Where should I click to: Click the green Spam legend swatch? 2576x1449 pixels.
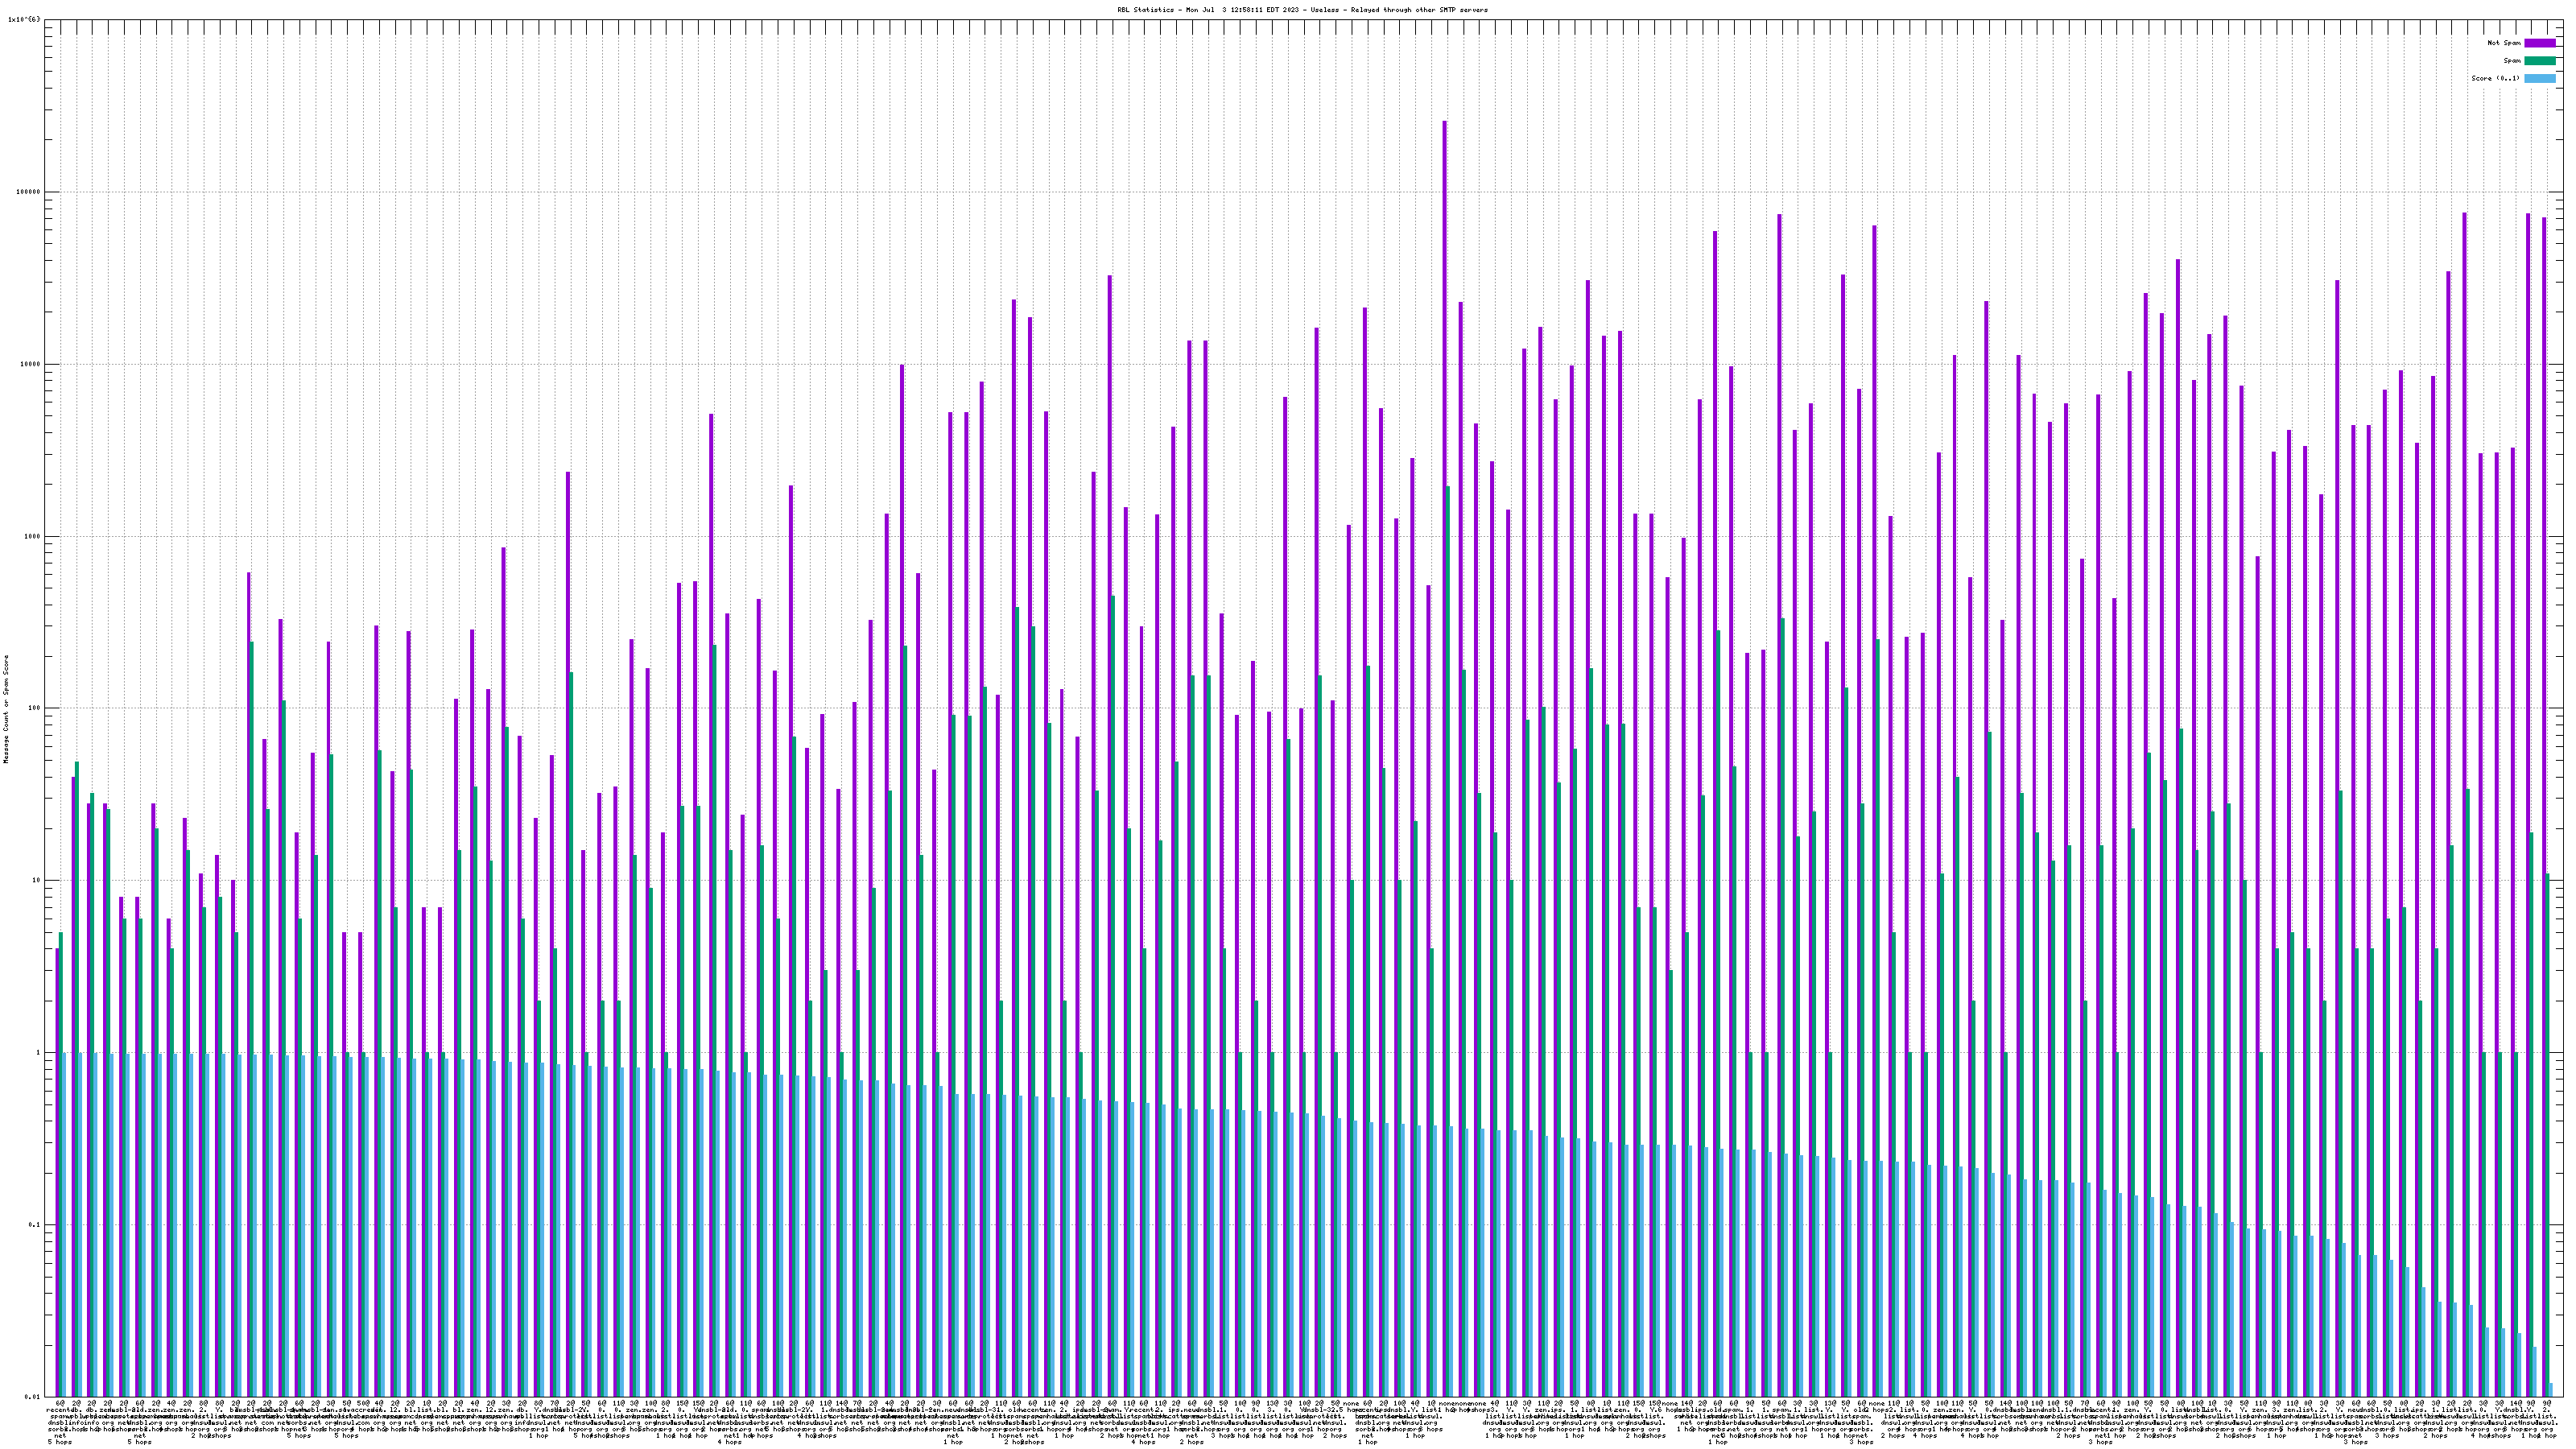point(2540,61)
